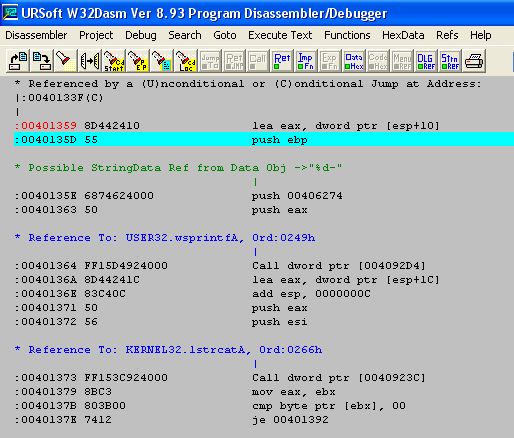Viewport: 514px width, 438px height.
Task: Click the Call dword ptr [004092D4] line
Action: click(x=220, y=265)
